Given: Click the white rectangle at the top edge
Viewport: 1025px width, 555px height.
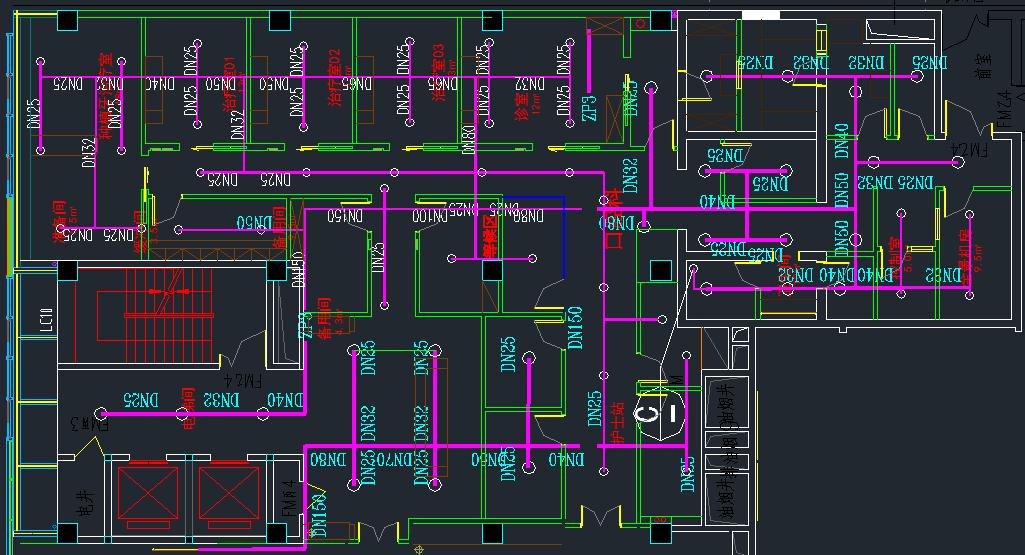Looking at the screenshot, I should [761, 14].
